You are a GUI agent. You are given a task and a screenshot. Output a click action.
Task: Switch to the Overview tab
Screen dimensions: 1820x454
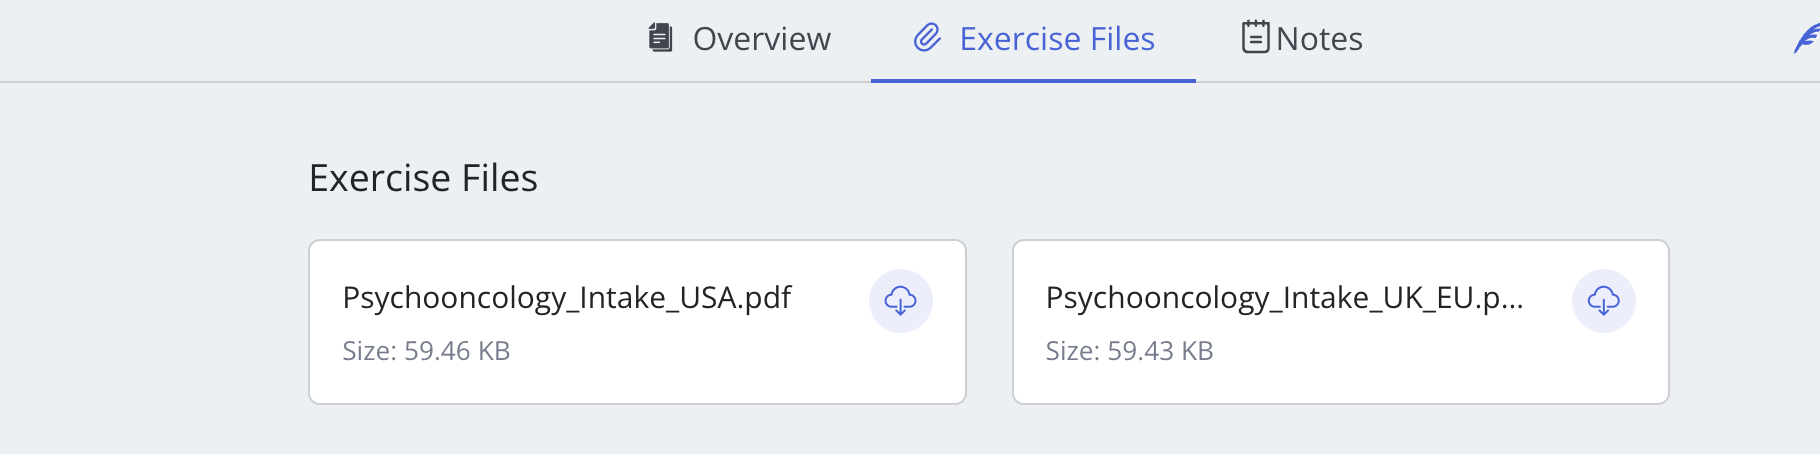(761, 39)
